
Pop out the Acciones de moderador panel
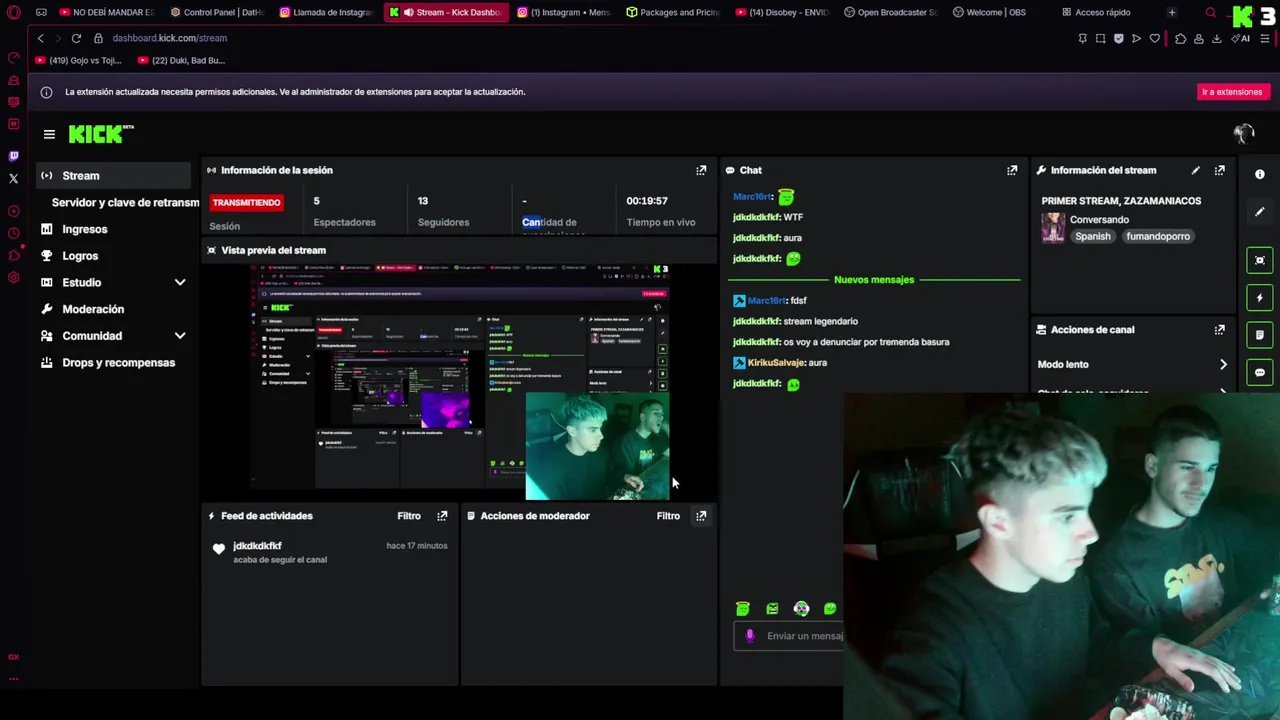tap(701, 516)
